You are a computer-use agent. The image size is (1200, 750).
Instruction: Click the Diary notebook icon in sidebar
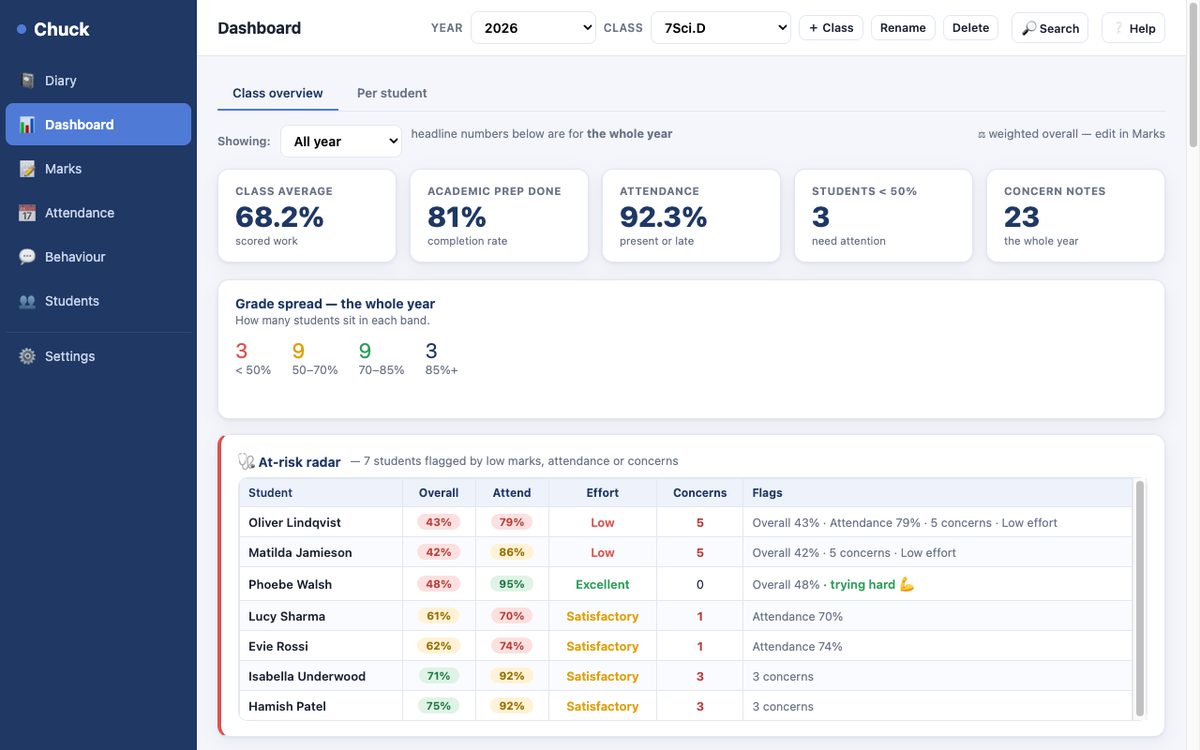click(x=27, y=81)
